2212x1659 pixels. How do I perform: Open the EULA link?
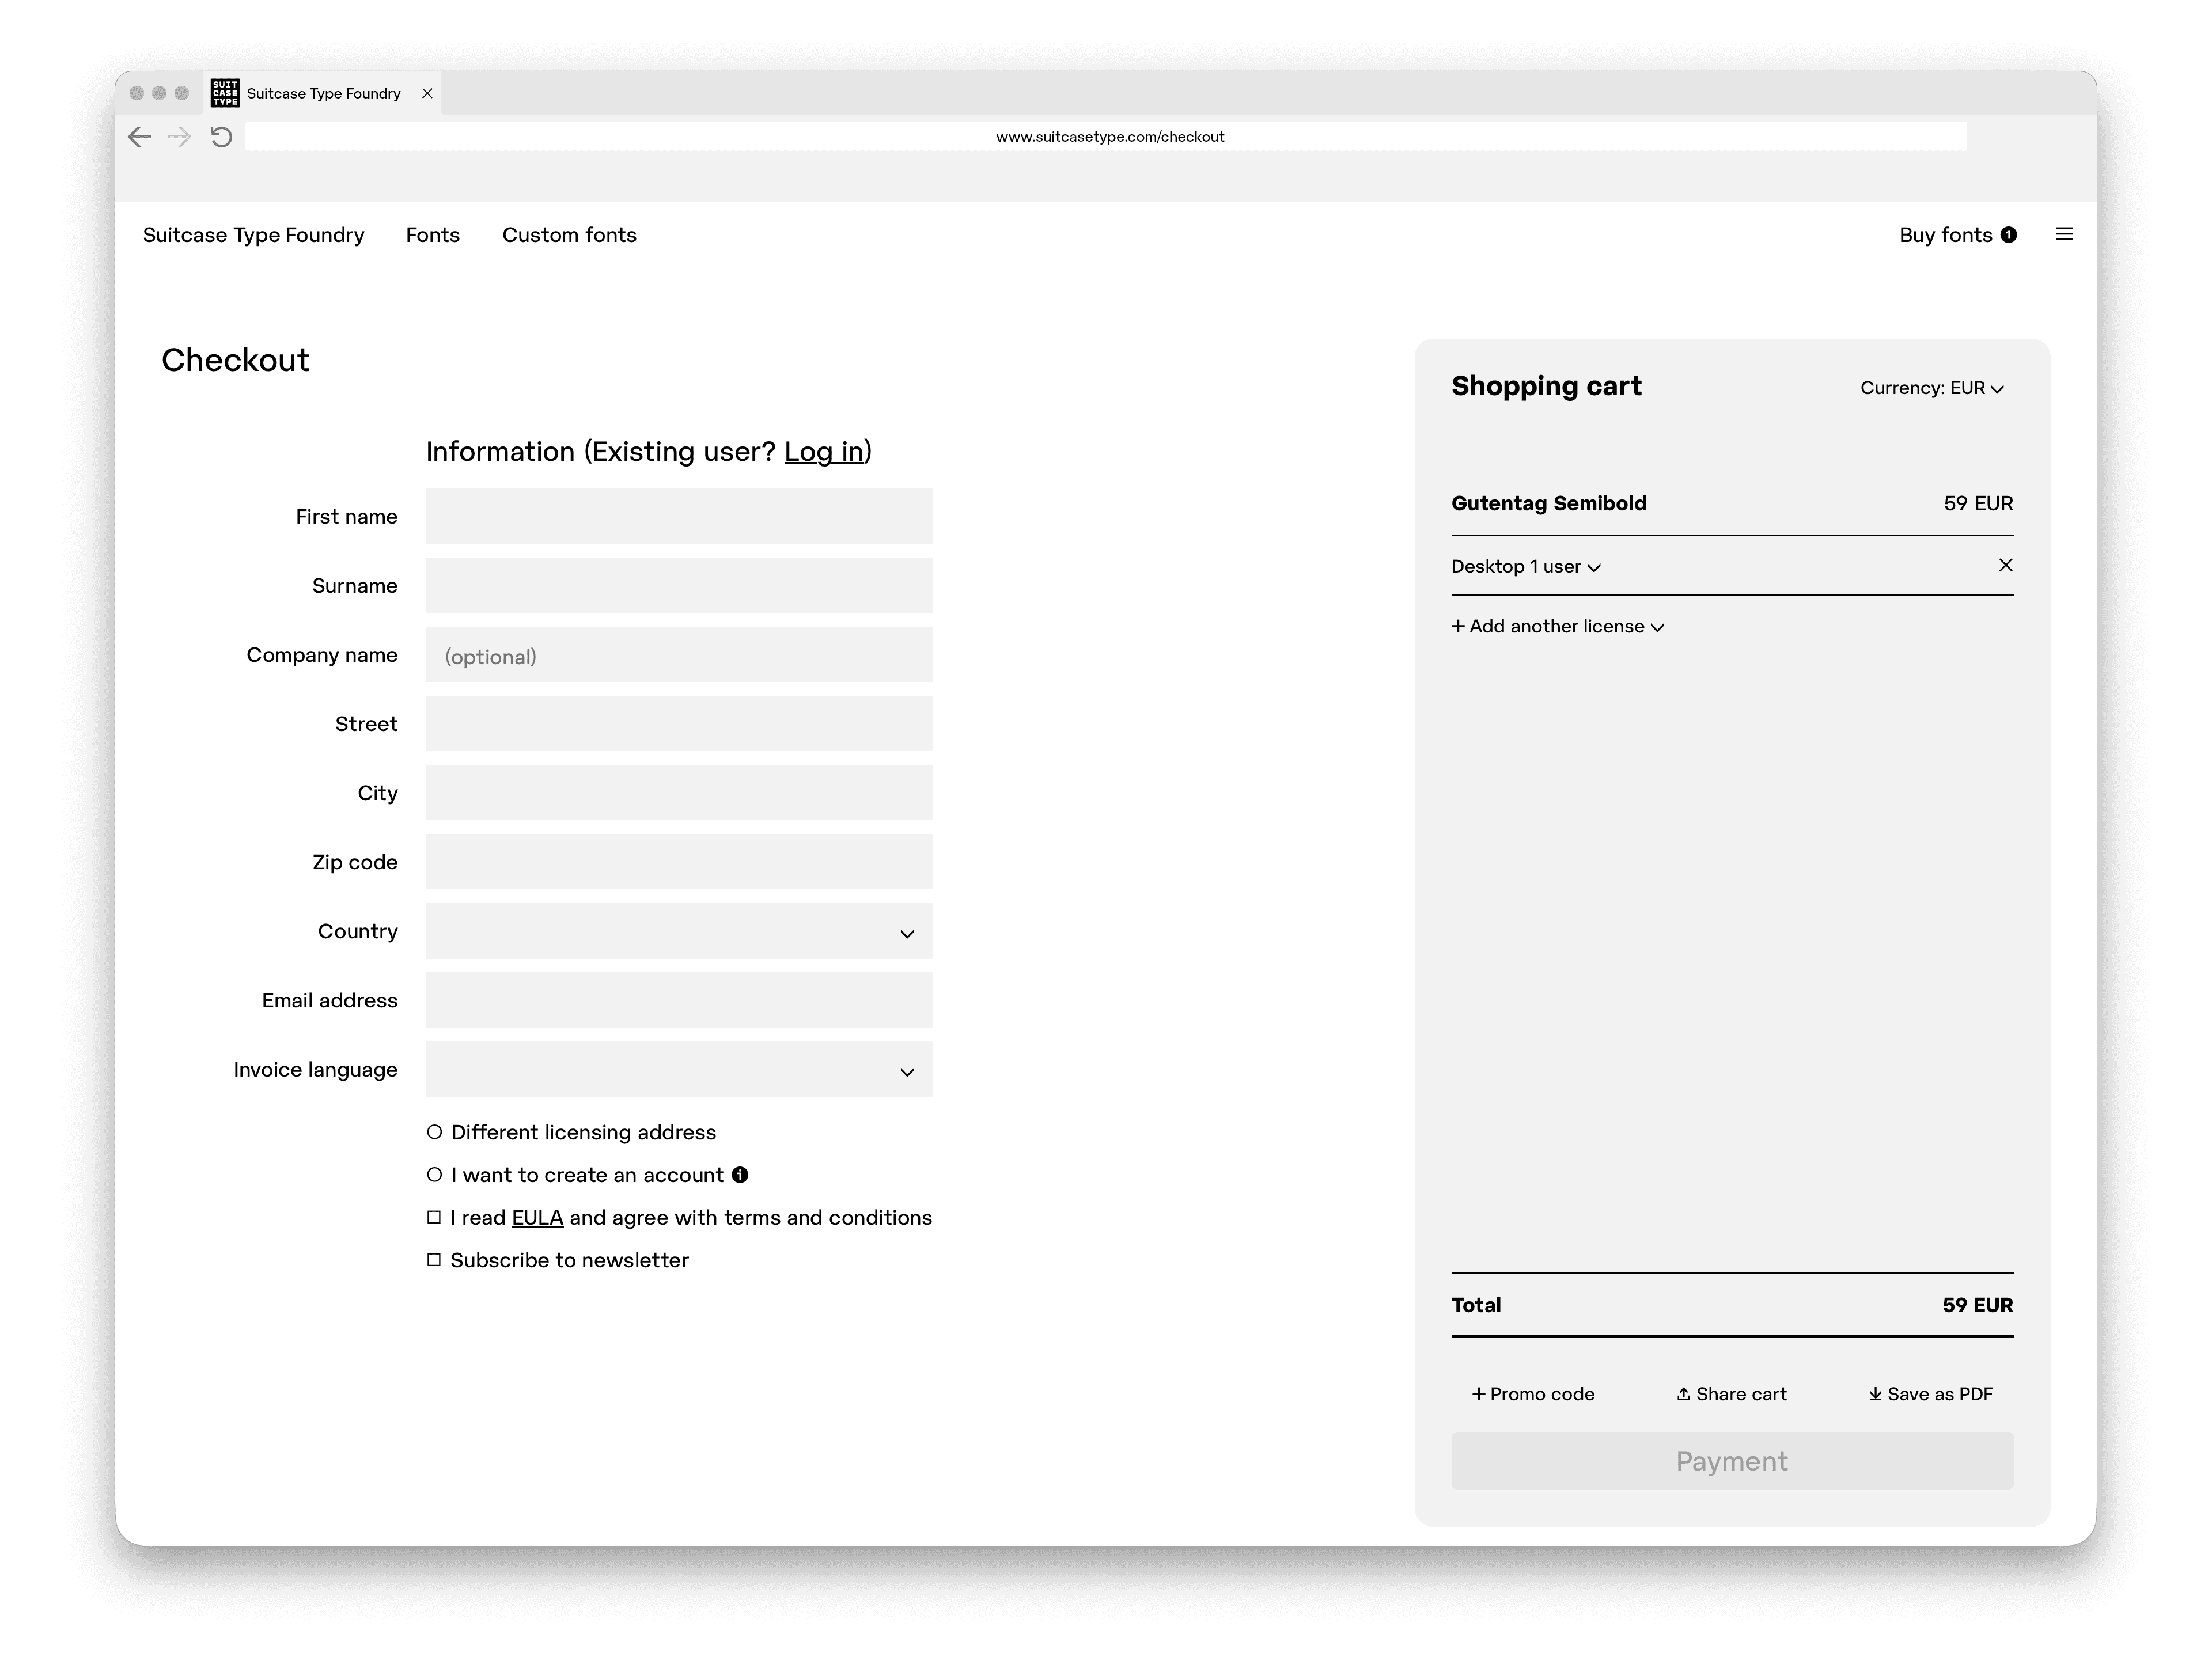pos(537,1218)
